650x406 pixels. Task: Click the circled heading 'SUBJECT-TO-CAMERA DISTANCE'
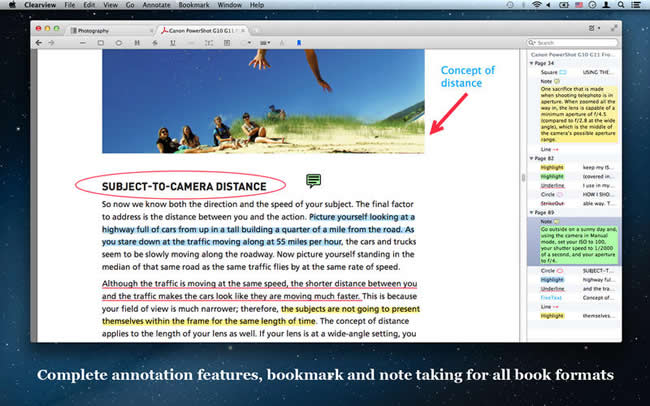coord(184,187)
